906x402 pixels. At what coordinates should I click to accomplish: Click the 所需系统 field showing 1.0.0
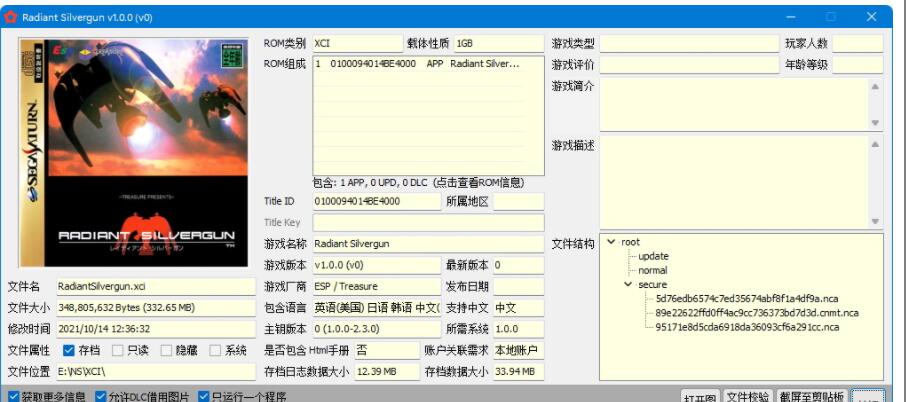(519, 329)
